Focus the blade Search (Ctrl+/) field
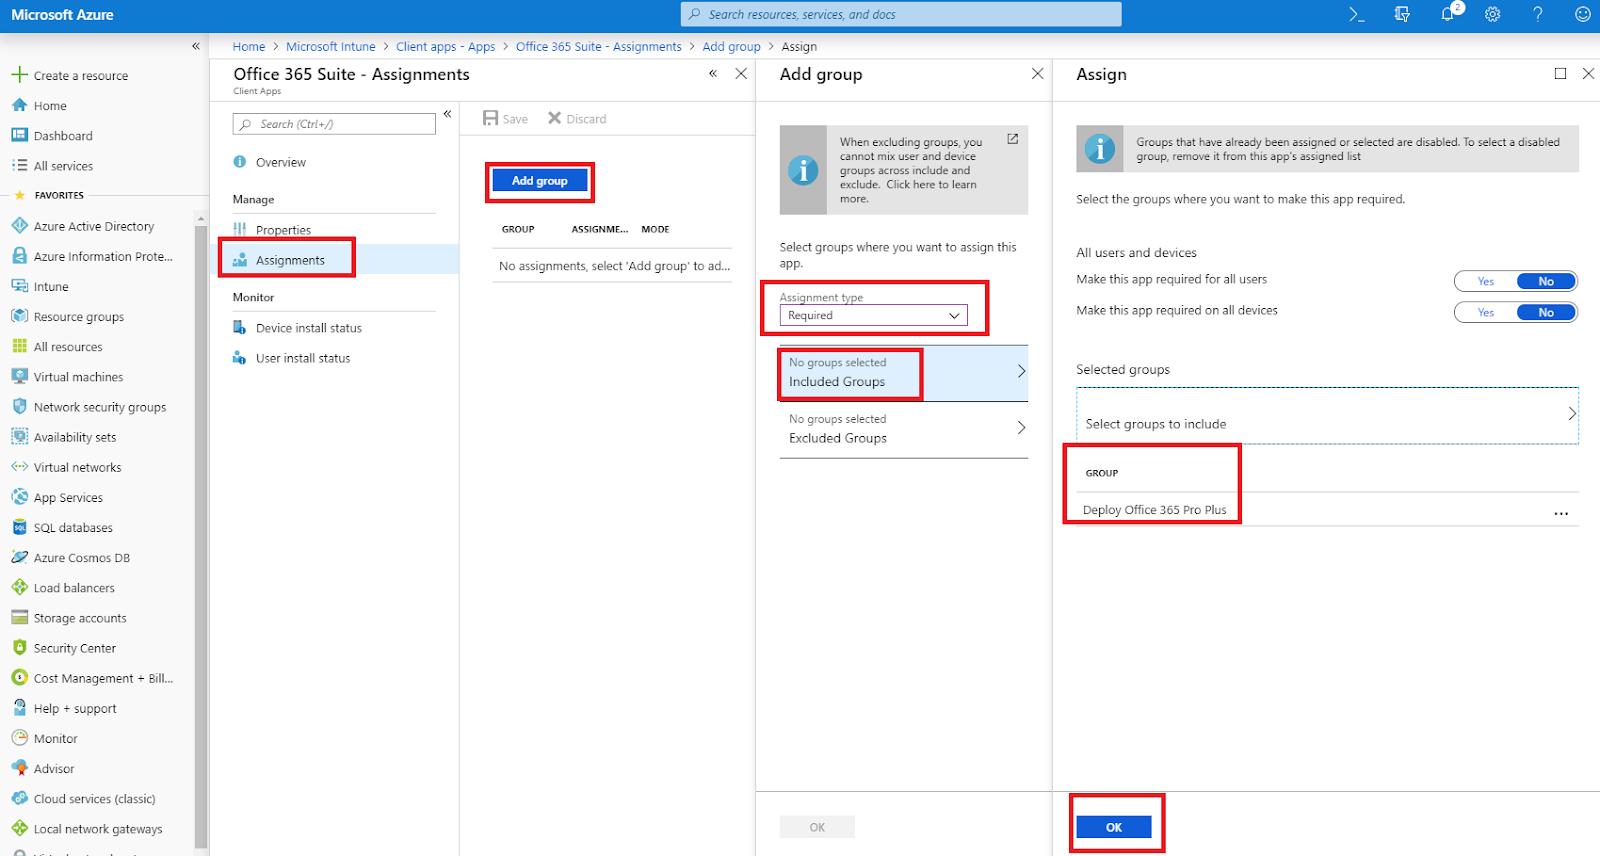The width and height of the screenshot is (1600, 856). point(334,124)
